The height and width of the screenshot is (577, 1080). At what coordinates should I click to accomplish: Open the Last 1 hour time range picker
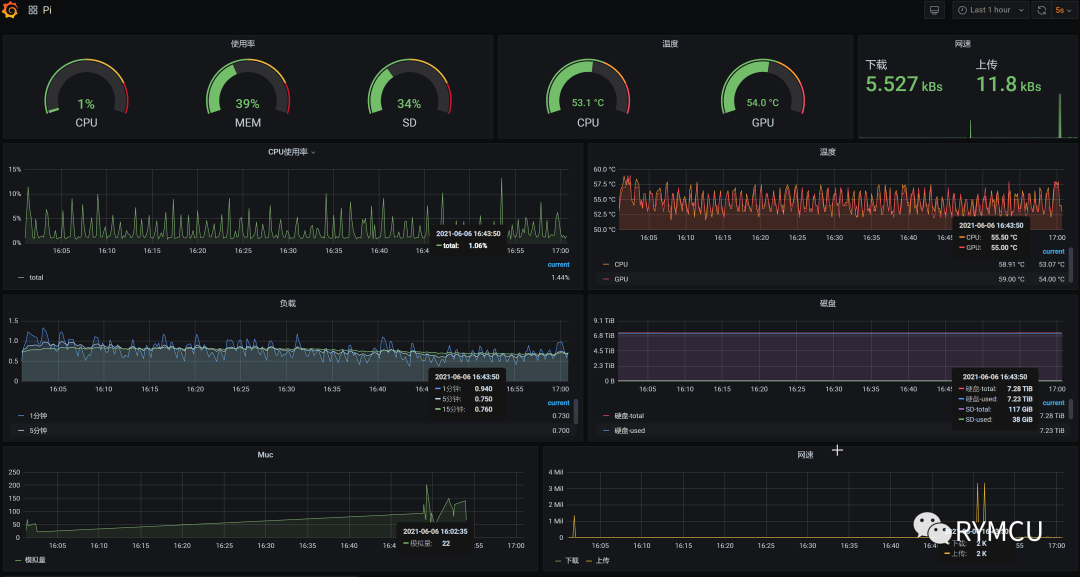tap(990, 10)
